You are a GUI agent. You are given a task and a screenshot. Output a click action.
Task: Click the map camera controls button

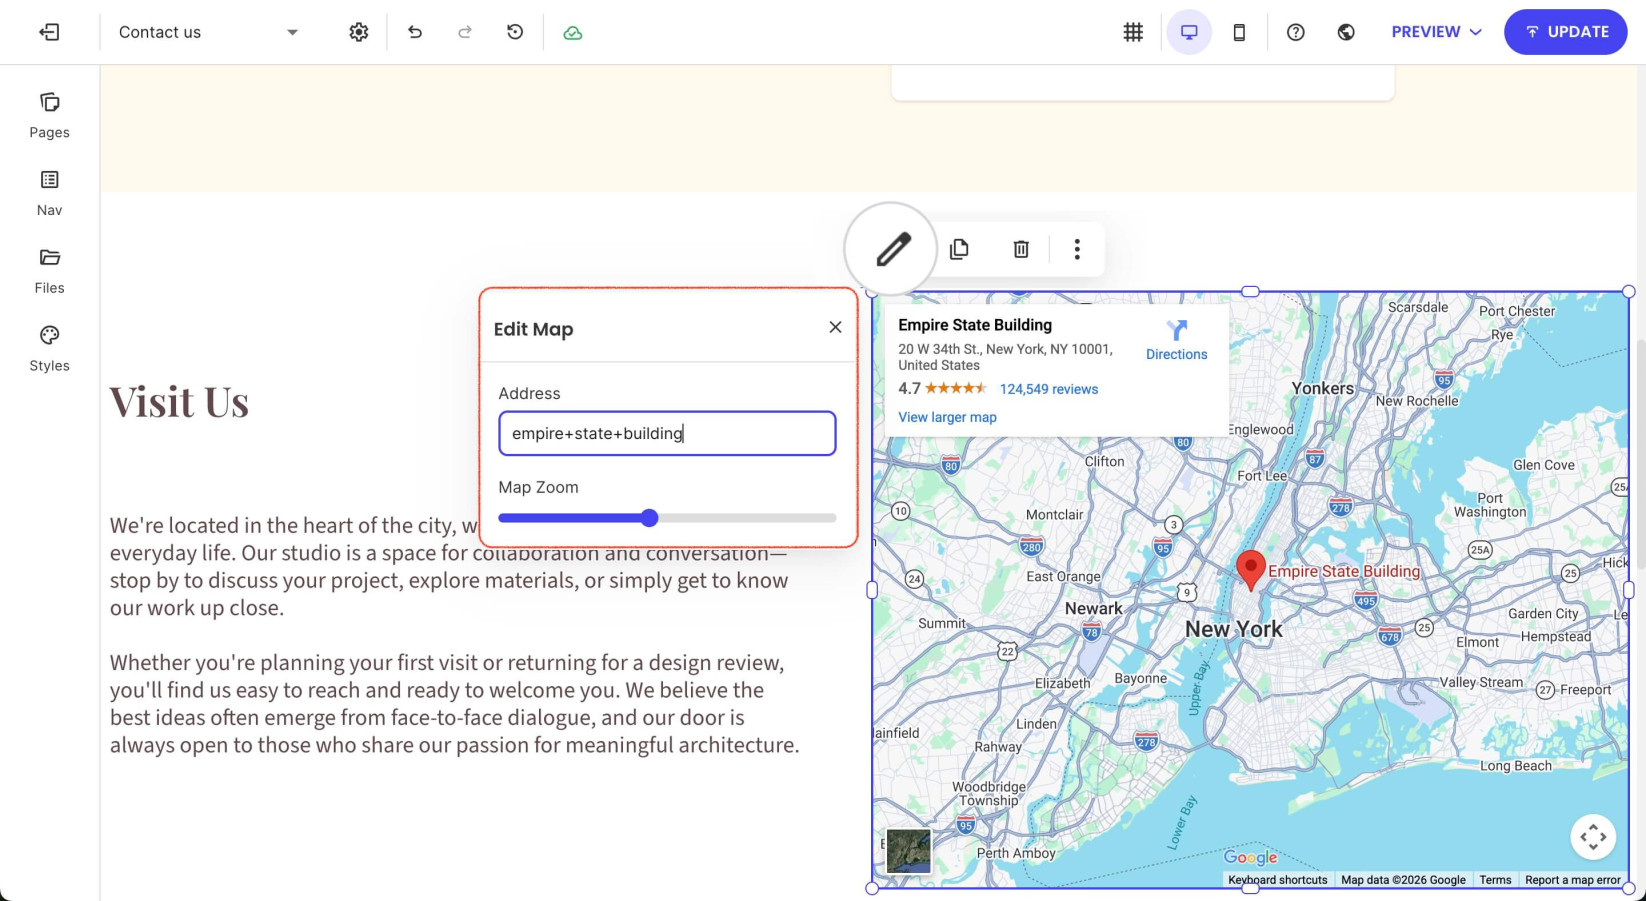1593,837
